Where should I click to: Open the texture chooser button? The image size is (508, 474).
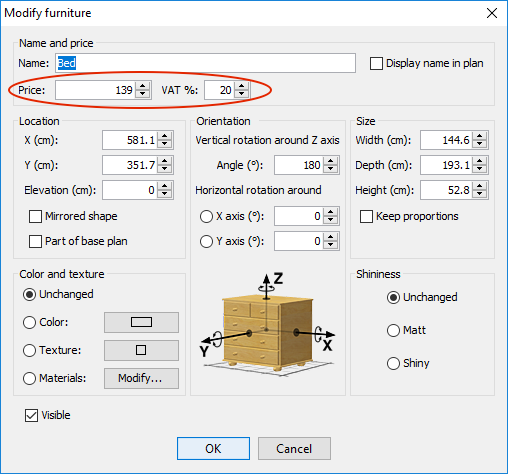click(141, 350)
